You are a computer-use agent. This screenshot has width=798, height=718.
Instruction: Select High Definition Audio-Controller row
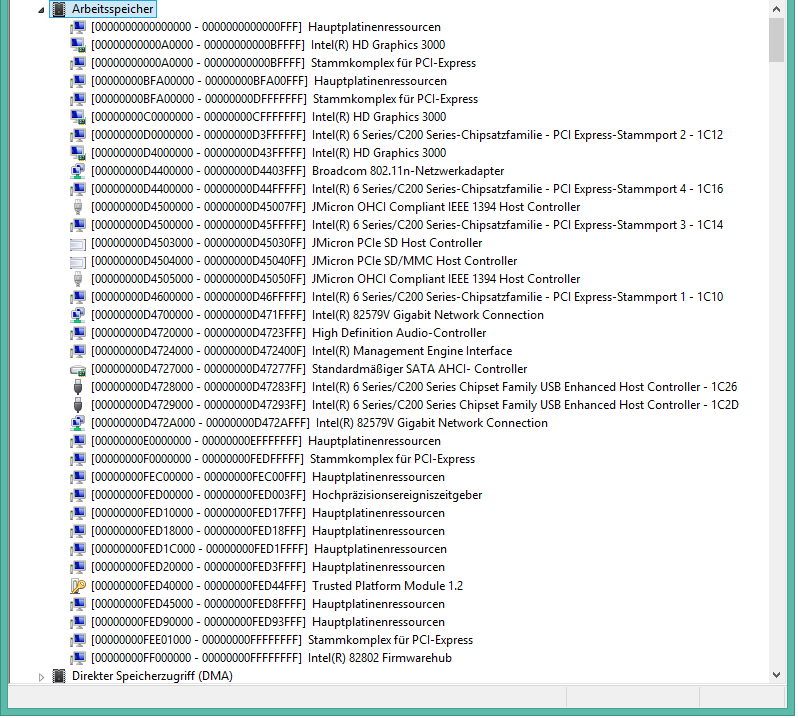point(288,333)
